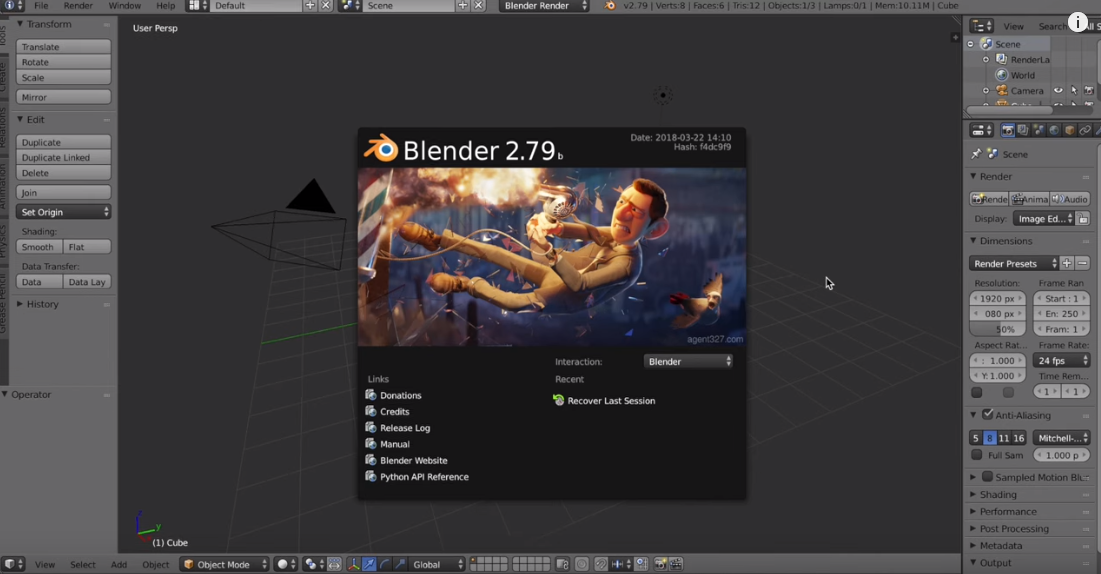Image resolution: width=1101 pixels, height=574 pixels.
Task: Click the Blender logo in splash screen
Action: [x=381, y=148]
